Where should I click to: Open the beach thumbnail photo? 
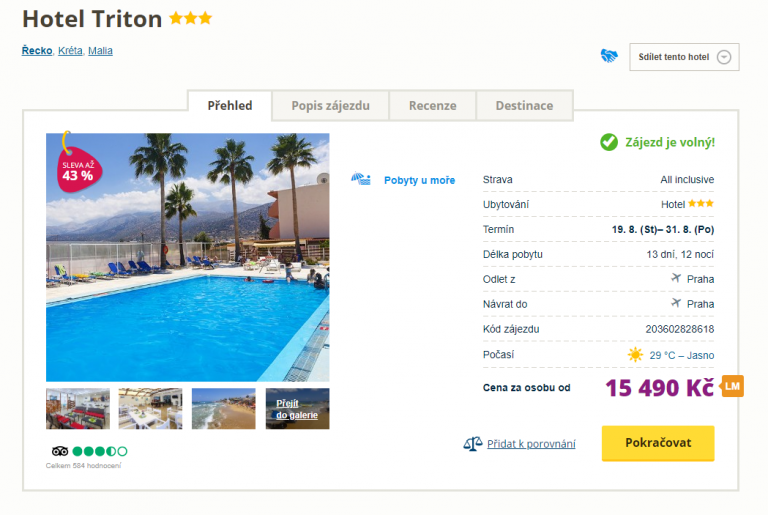coord(223,409)
